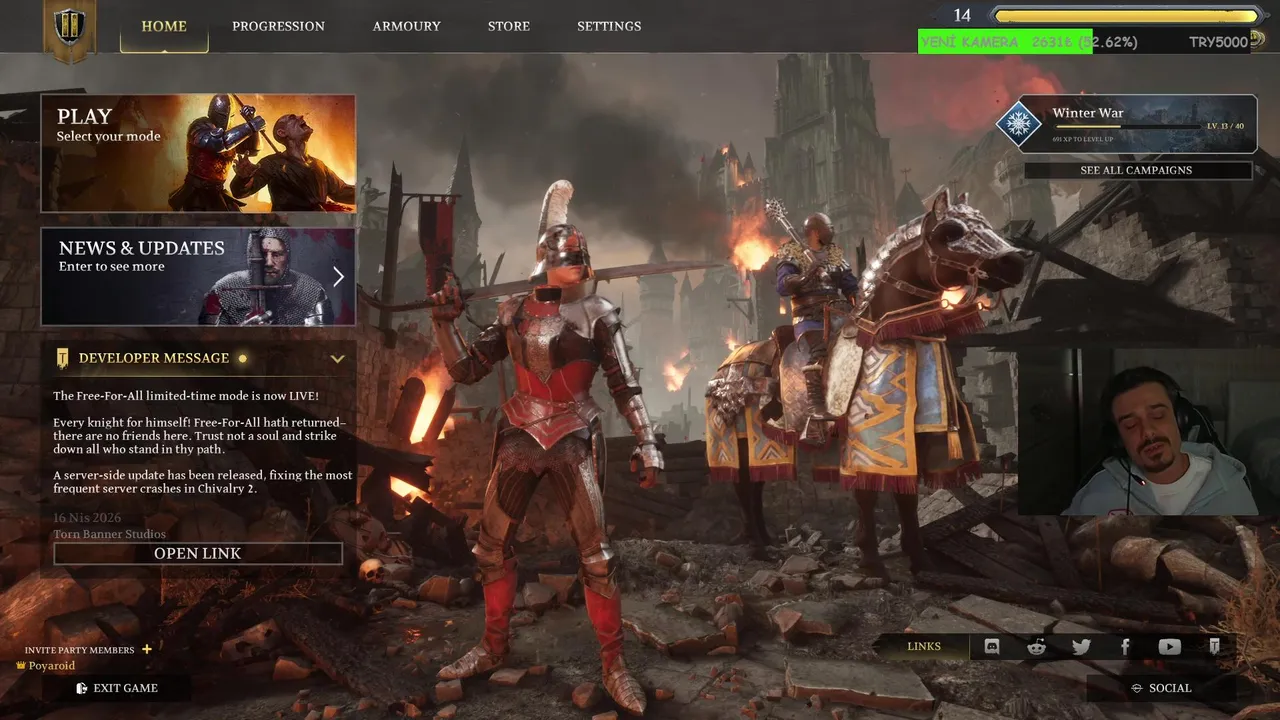Image resolution: width=1280 pixels, height=720 pixels.
Task: Switch to the Home tab
Action: point(164,26)
